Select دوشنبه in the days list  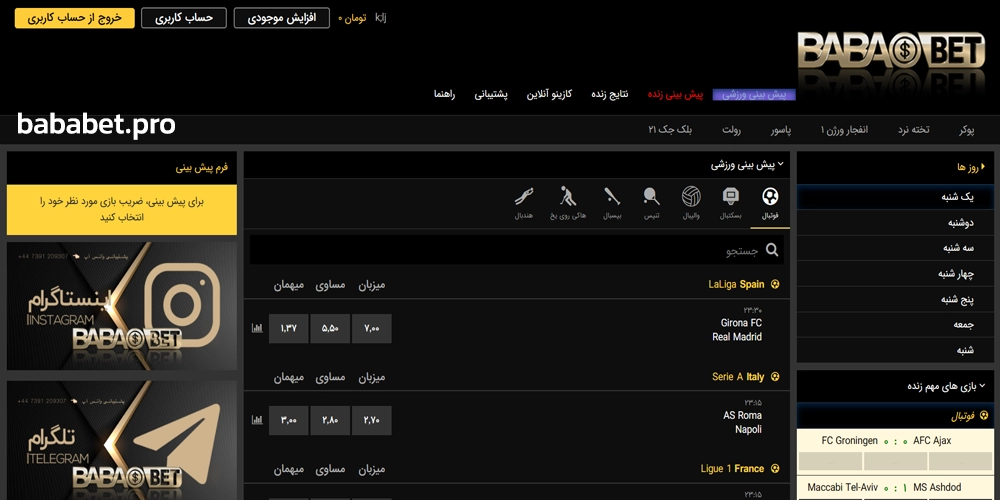click(x=895, y=223)
